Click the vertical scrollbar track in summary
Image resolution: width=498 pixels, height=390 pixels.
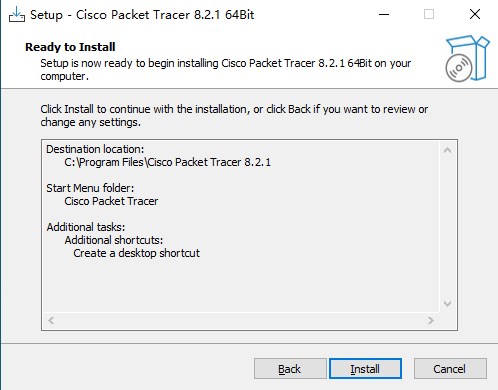(447, 227)
